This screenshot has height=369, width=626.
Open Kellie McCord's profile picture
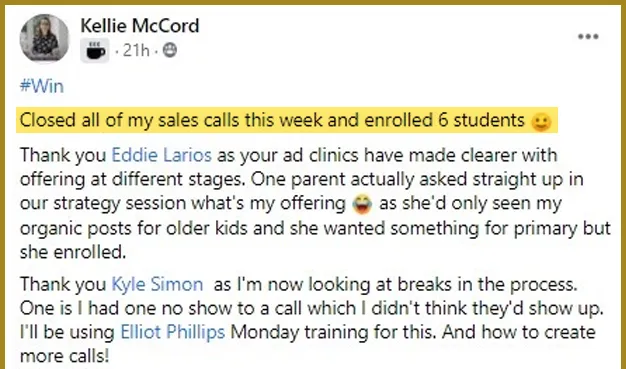tap(44, 39)
